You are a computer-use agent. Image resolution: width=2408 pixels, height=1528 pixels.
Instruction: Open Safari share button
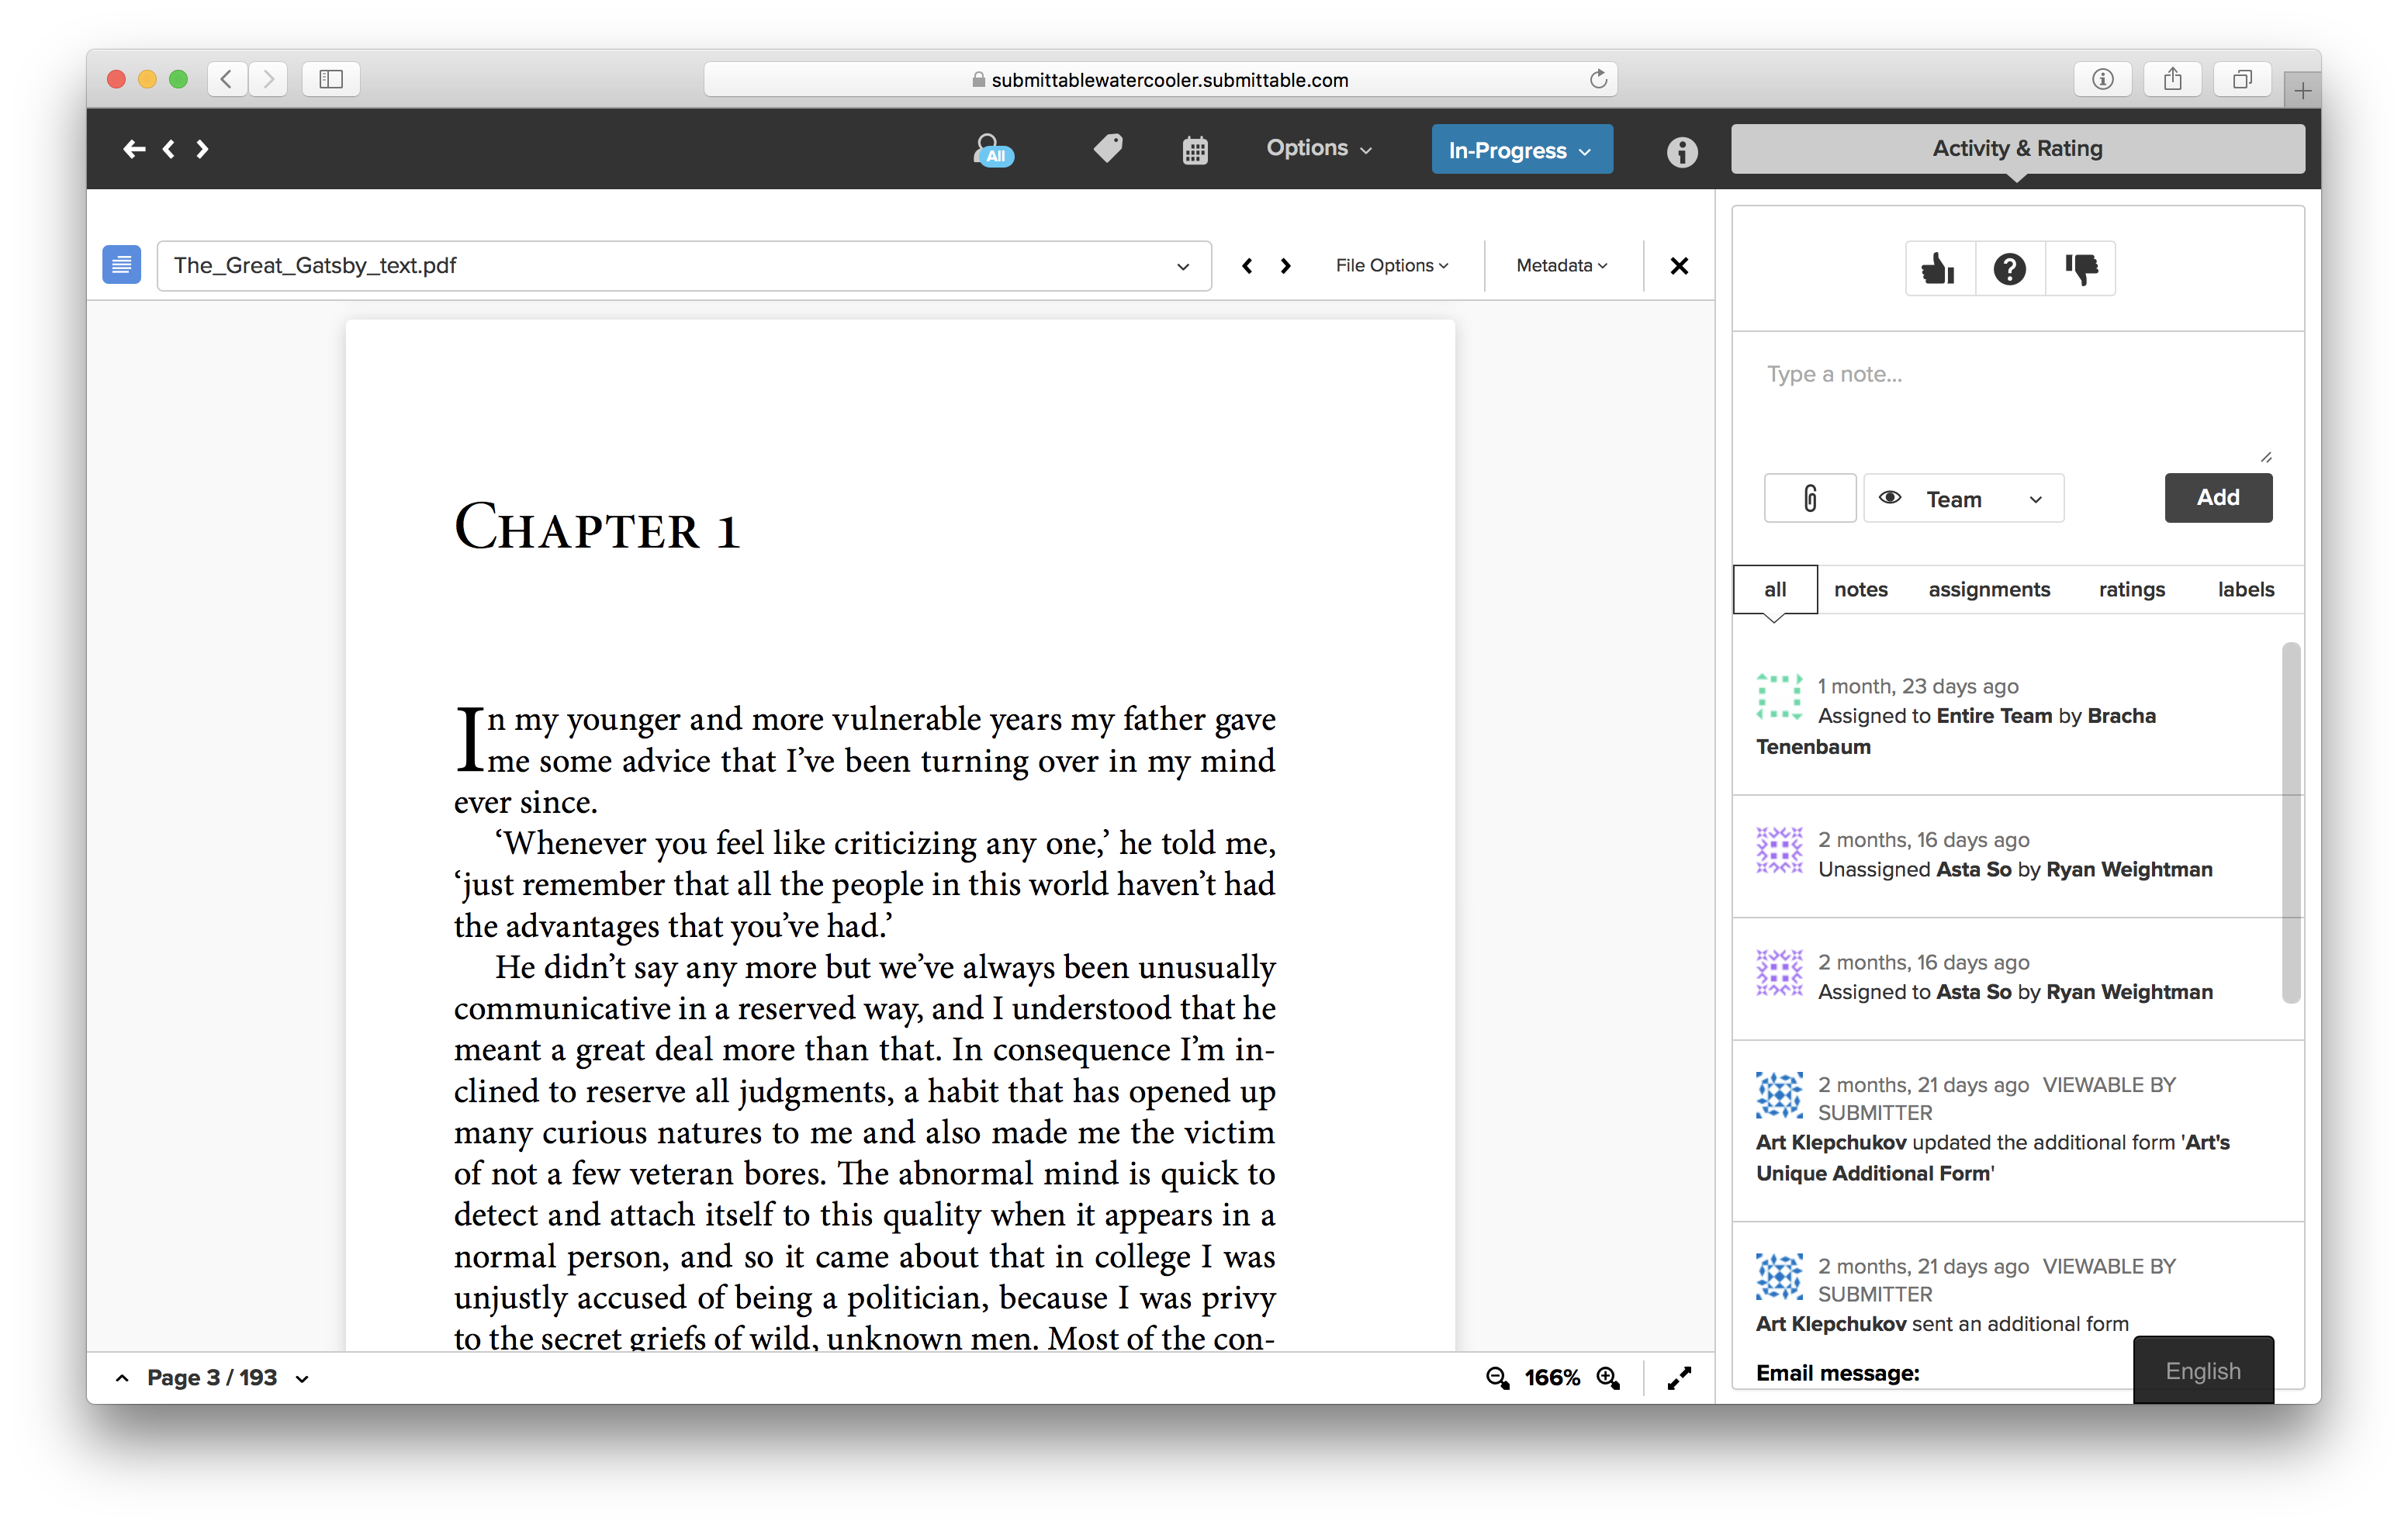[2173, 79]
